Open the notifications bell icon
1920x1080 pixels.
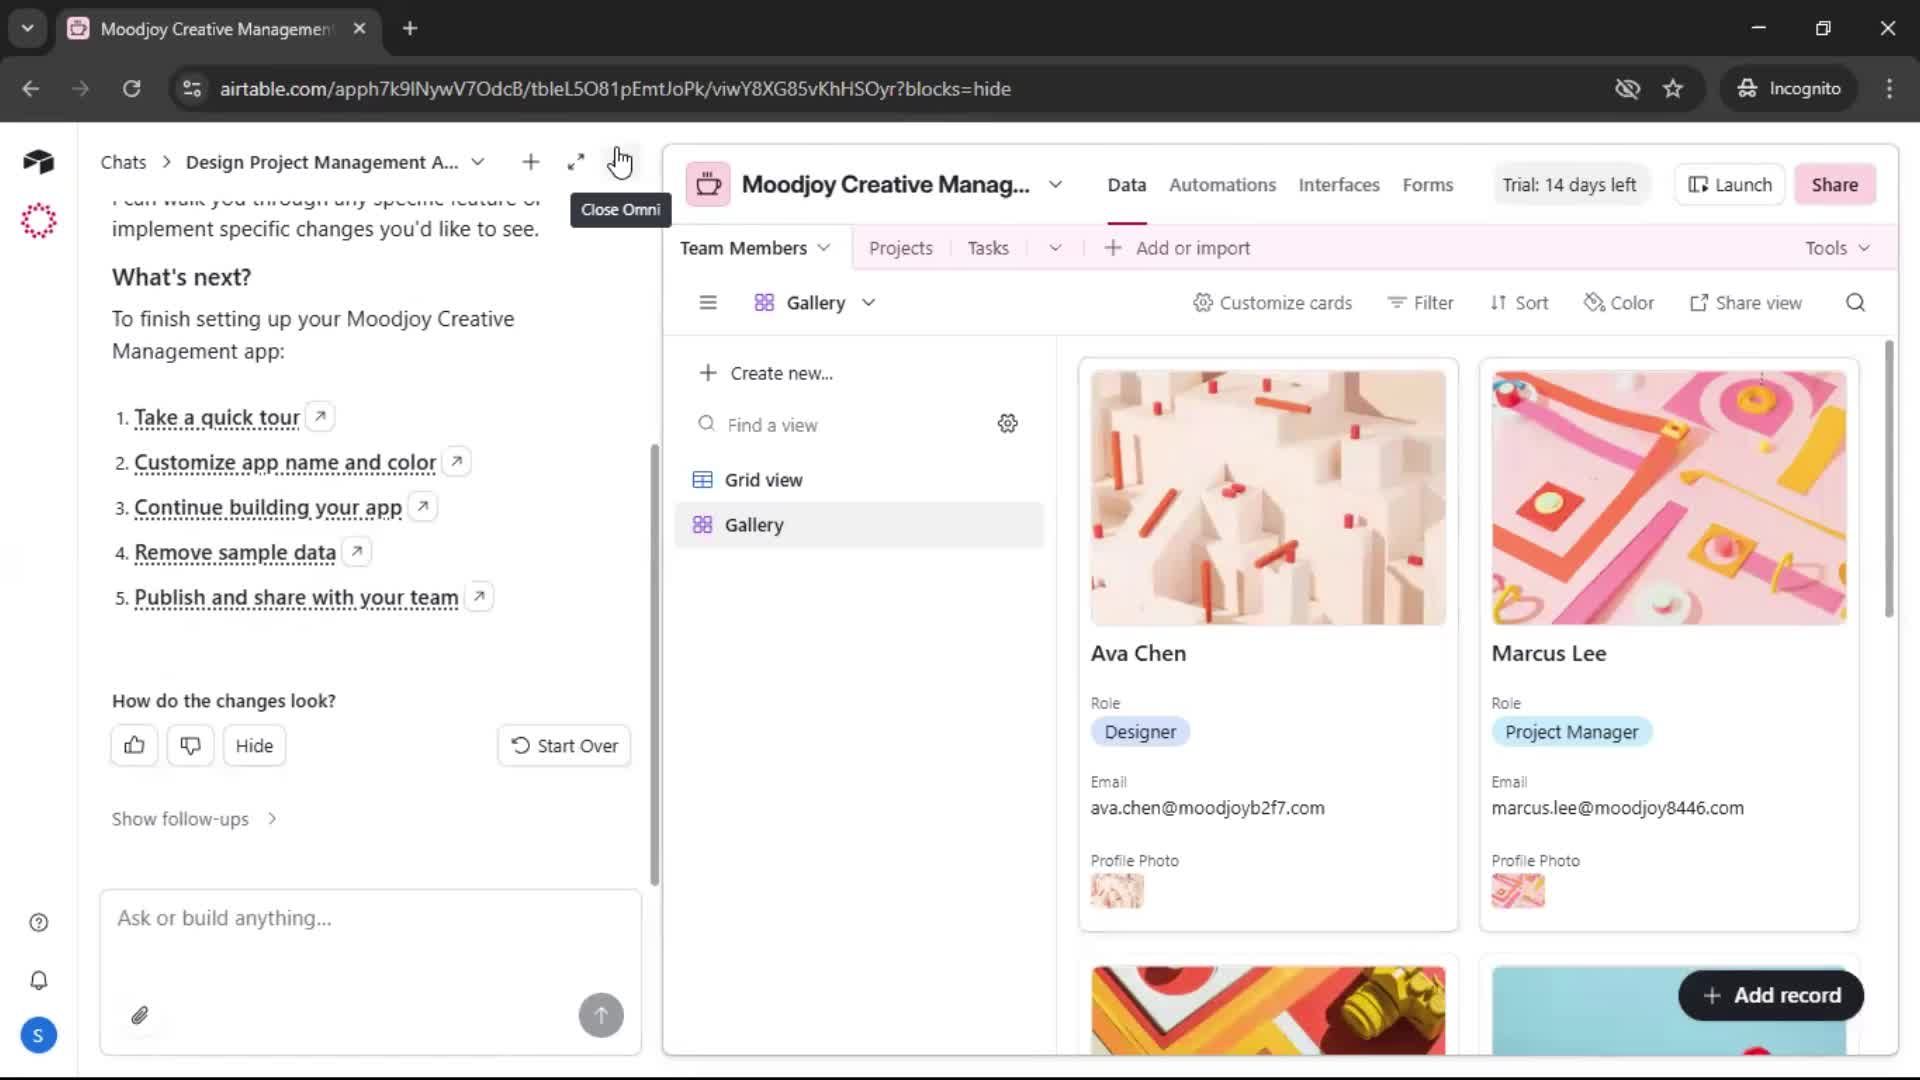tap(39, 980)
